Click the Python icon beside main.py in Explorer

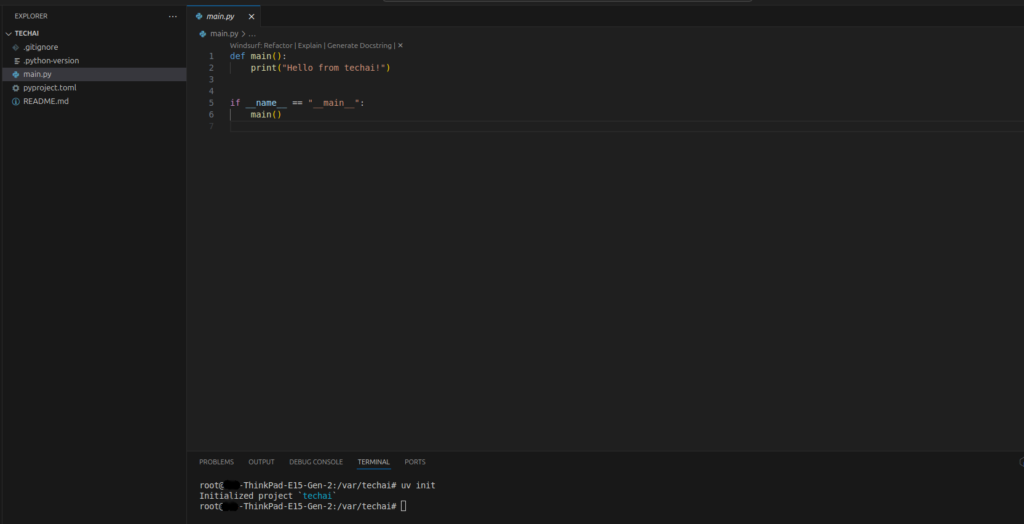[x=16, y=74]
